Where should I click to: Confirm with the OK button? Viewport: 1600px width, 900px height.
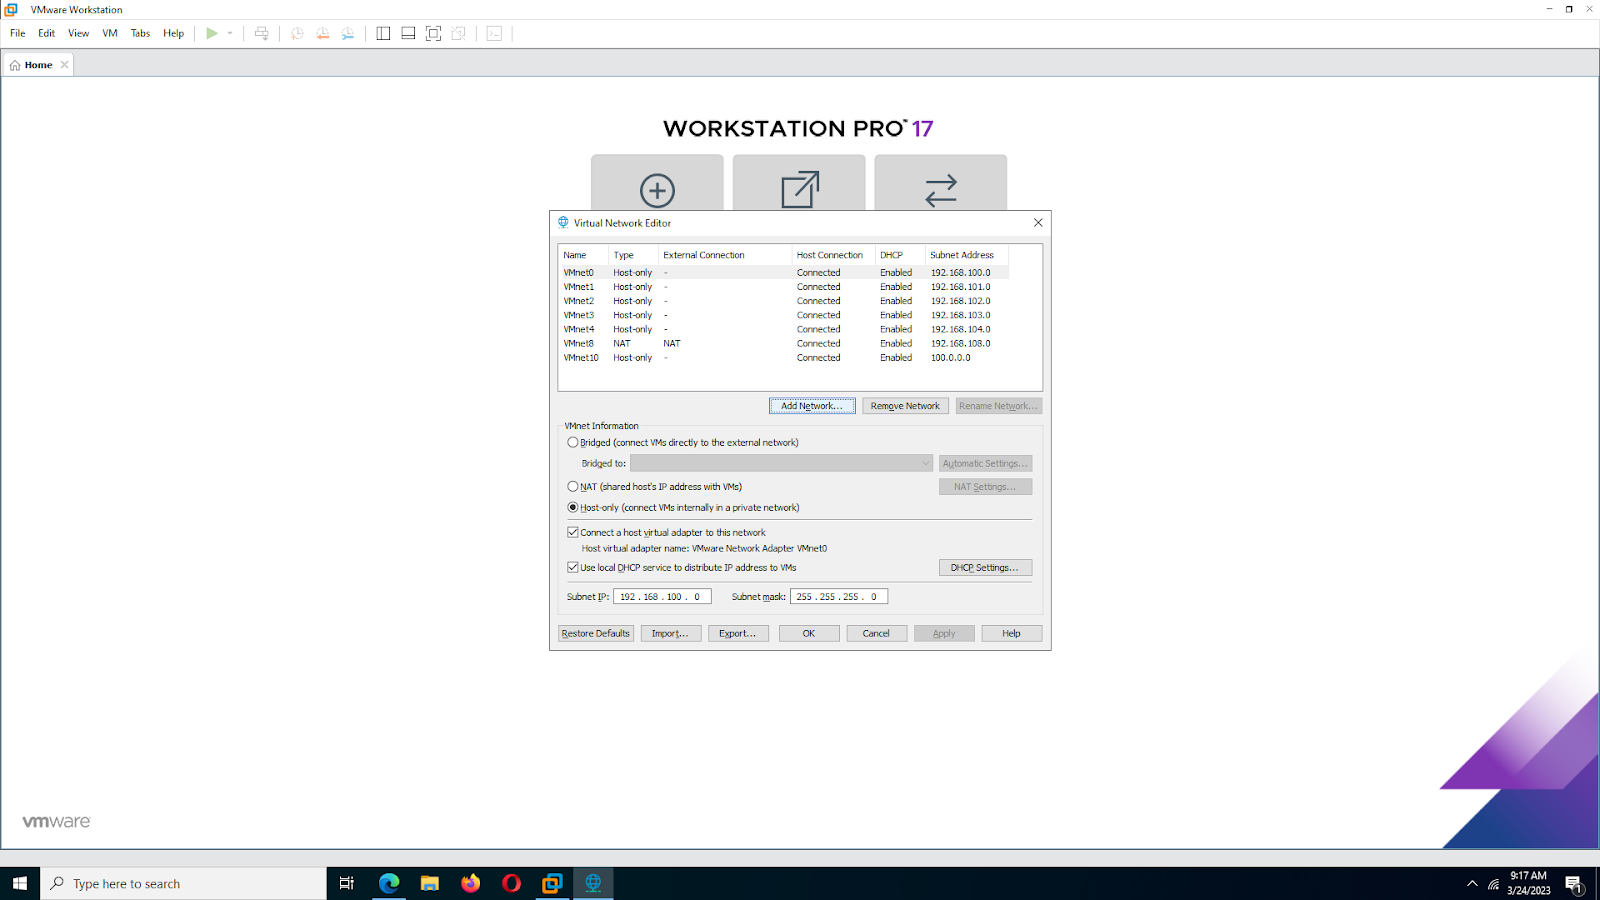(x=809, y=633)
